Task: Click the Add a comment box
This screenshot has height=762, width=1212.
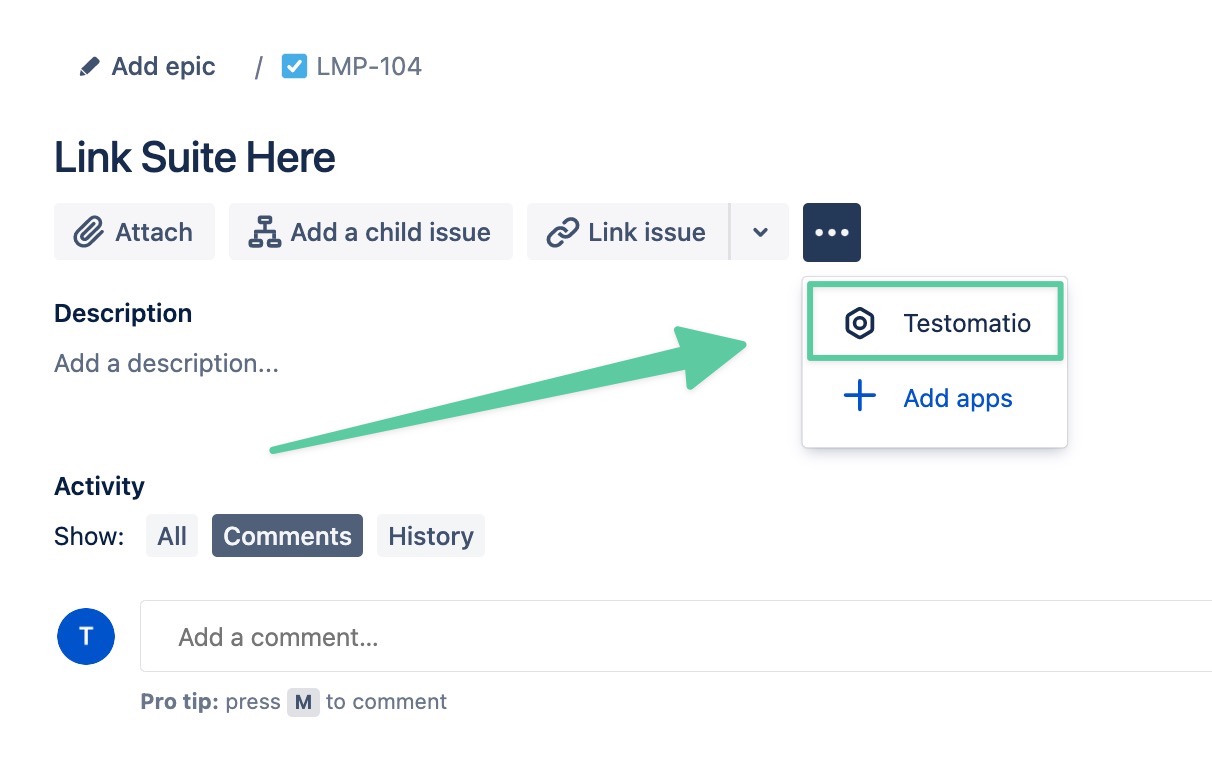Action: point(670,637)
